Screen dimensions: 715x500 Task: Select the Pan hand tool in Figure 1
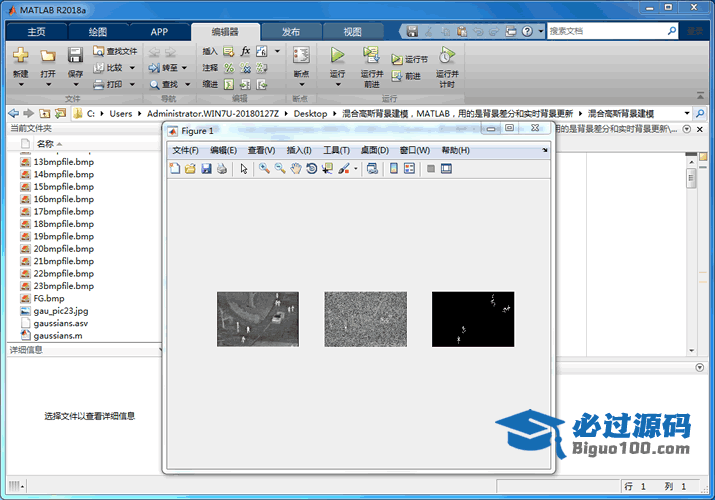point(296,169)
